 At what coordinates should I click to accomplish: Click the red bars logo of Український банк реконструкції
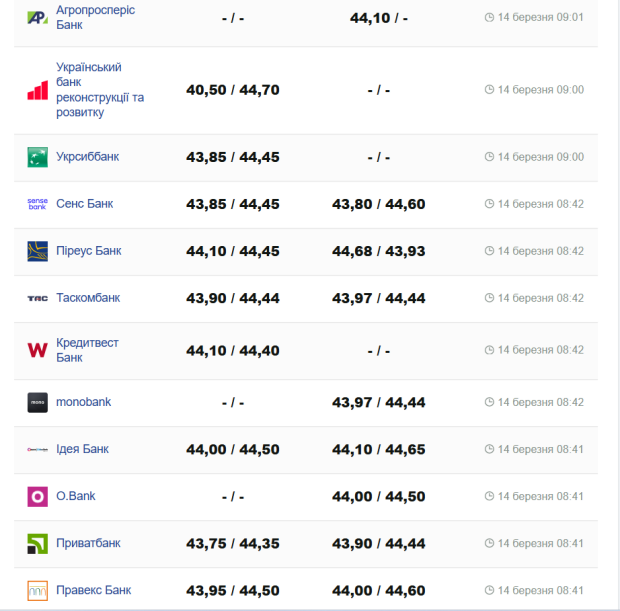coord(37,90)
